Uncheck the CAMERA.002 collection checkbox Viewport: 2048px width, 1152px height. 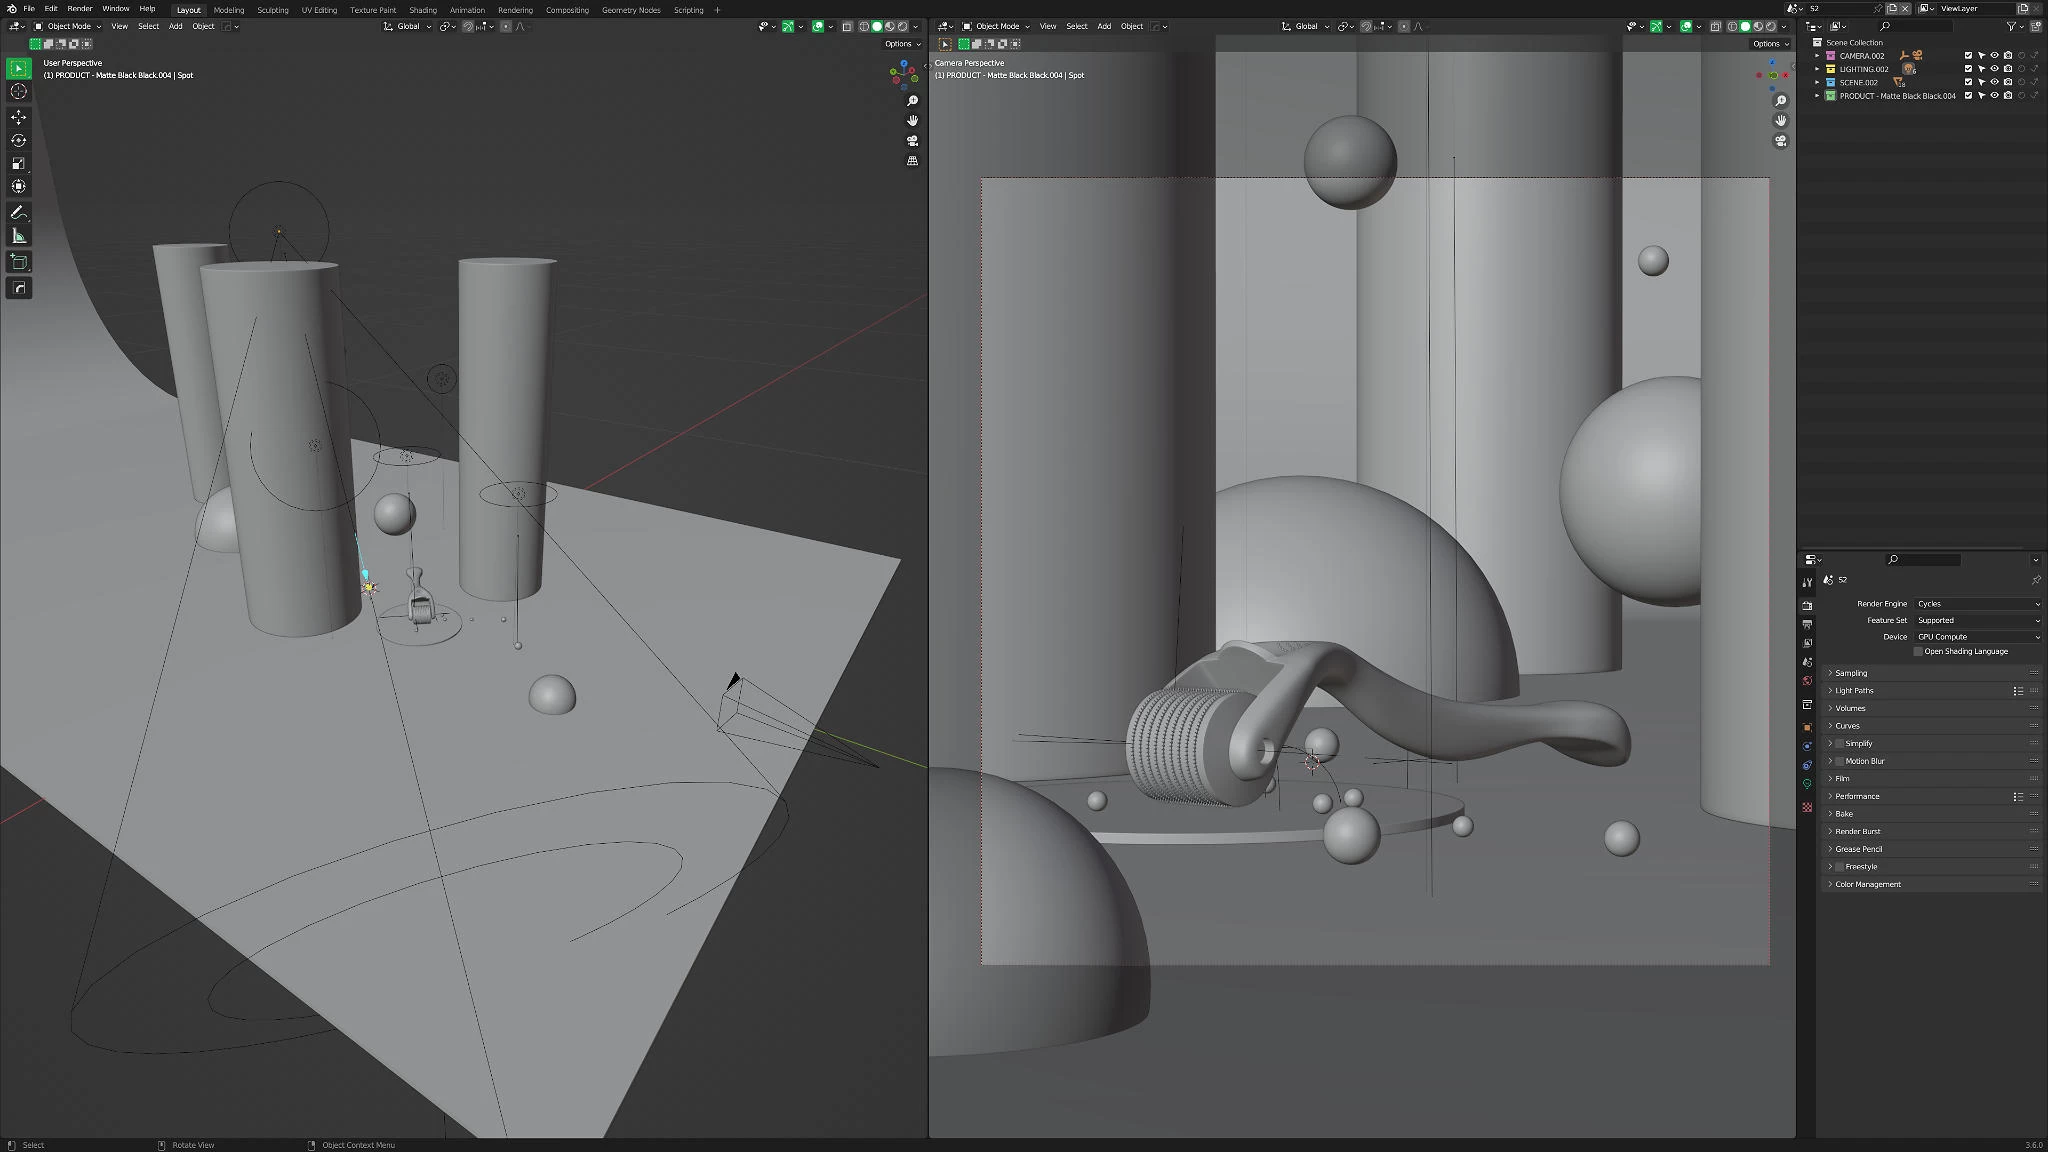point(1967,55)
